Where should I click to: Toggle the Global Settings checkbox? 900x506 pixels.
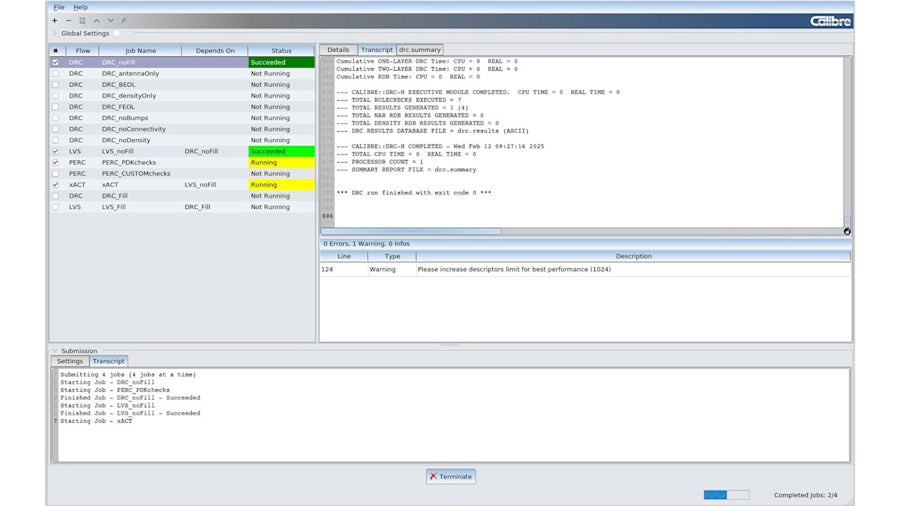117,33
